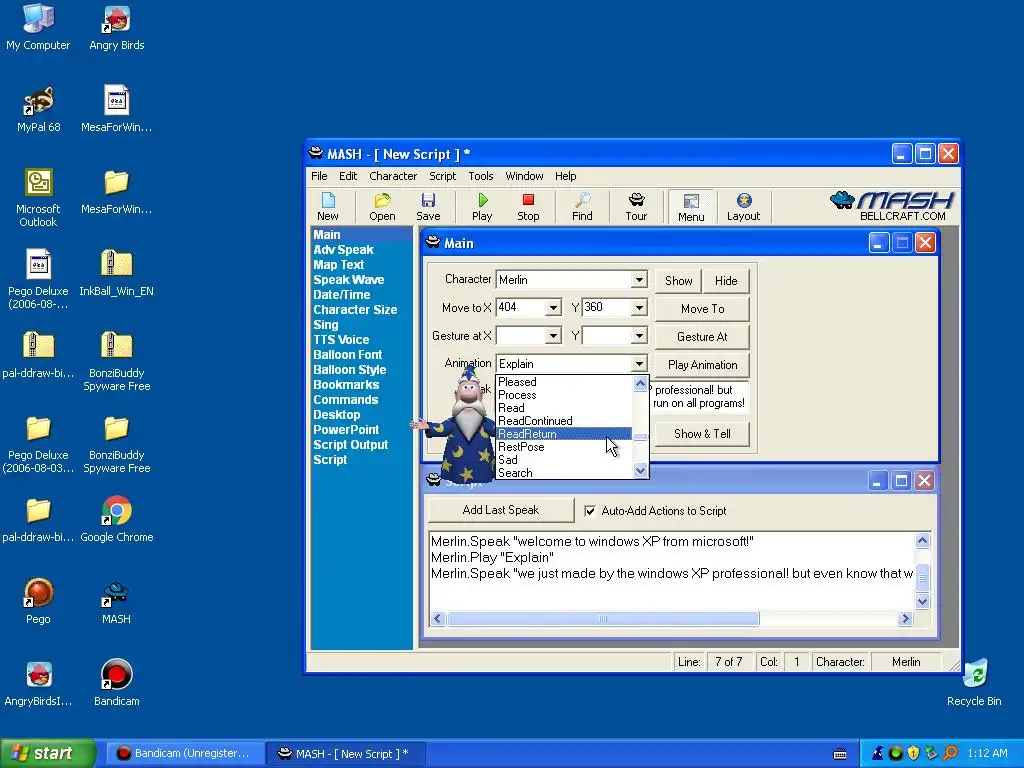Viewport: 1024px width, 768px height.
Task: Open the Move to X value dropdown
Action: point(553,308)
